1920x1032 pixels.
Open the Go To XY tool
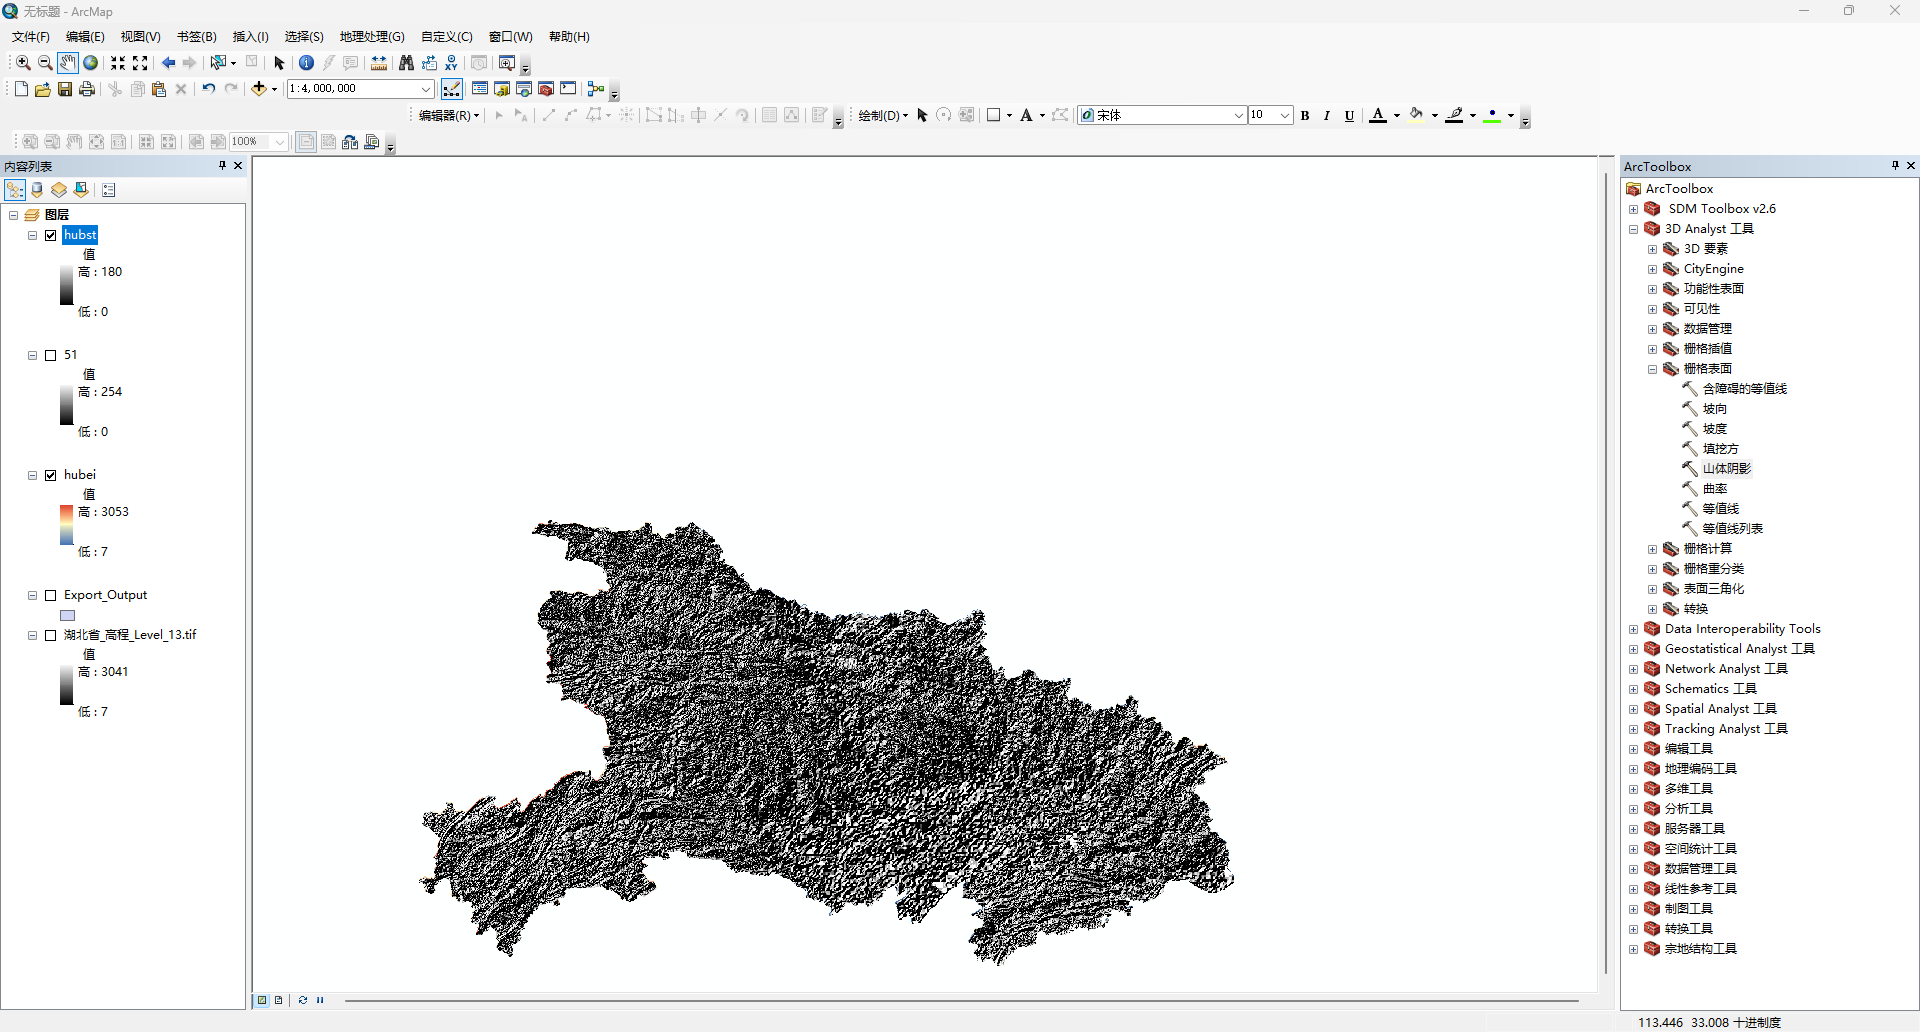(451, 63)
